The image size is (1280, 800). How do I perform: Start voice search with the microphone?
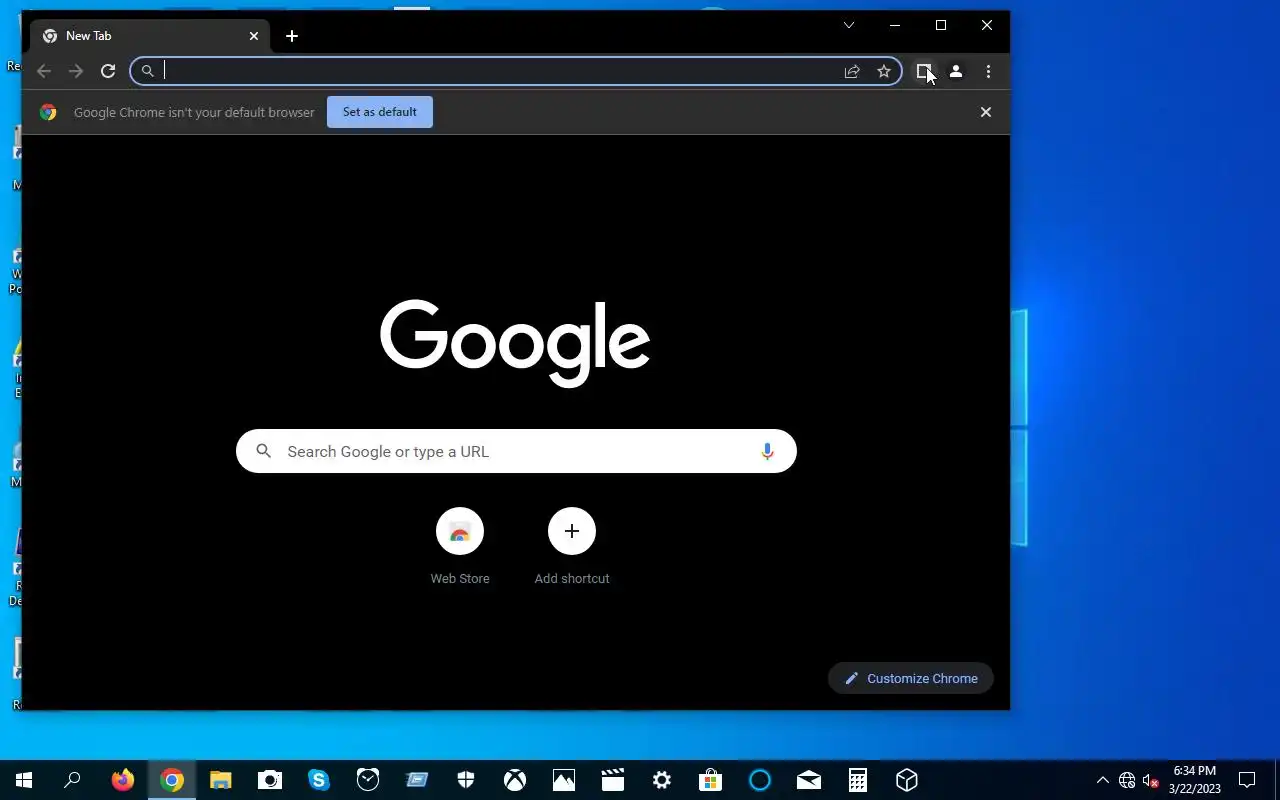(767, 451)
